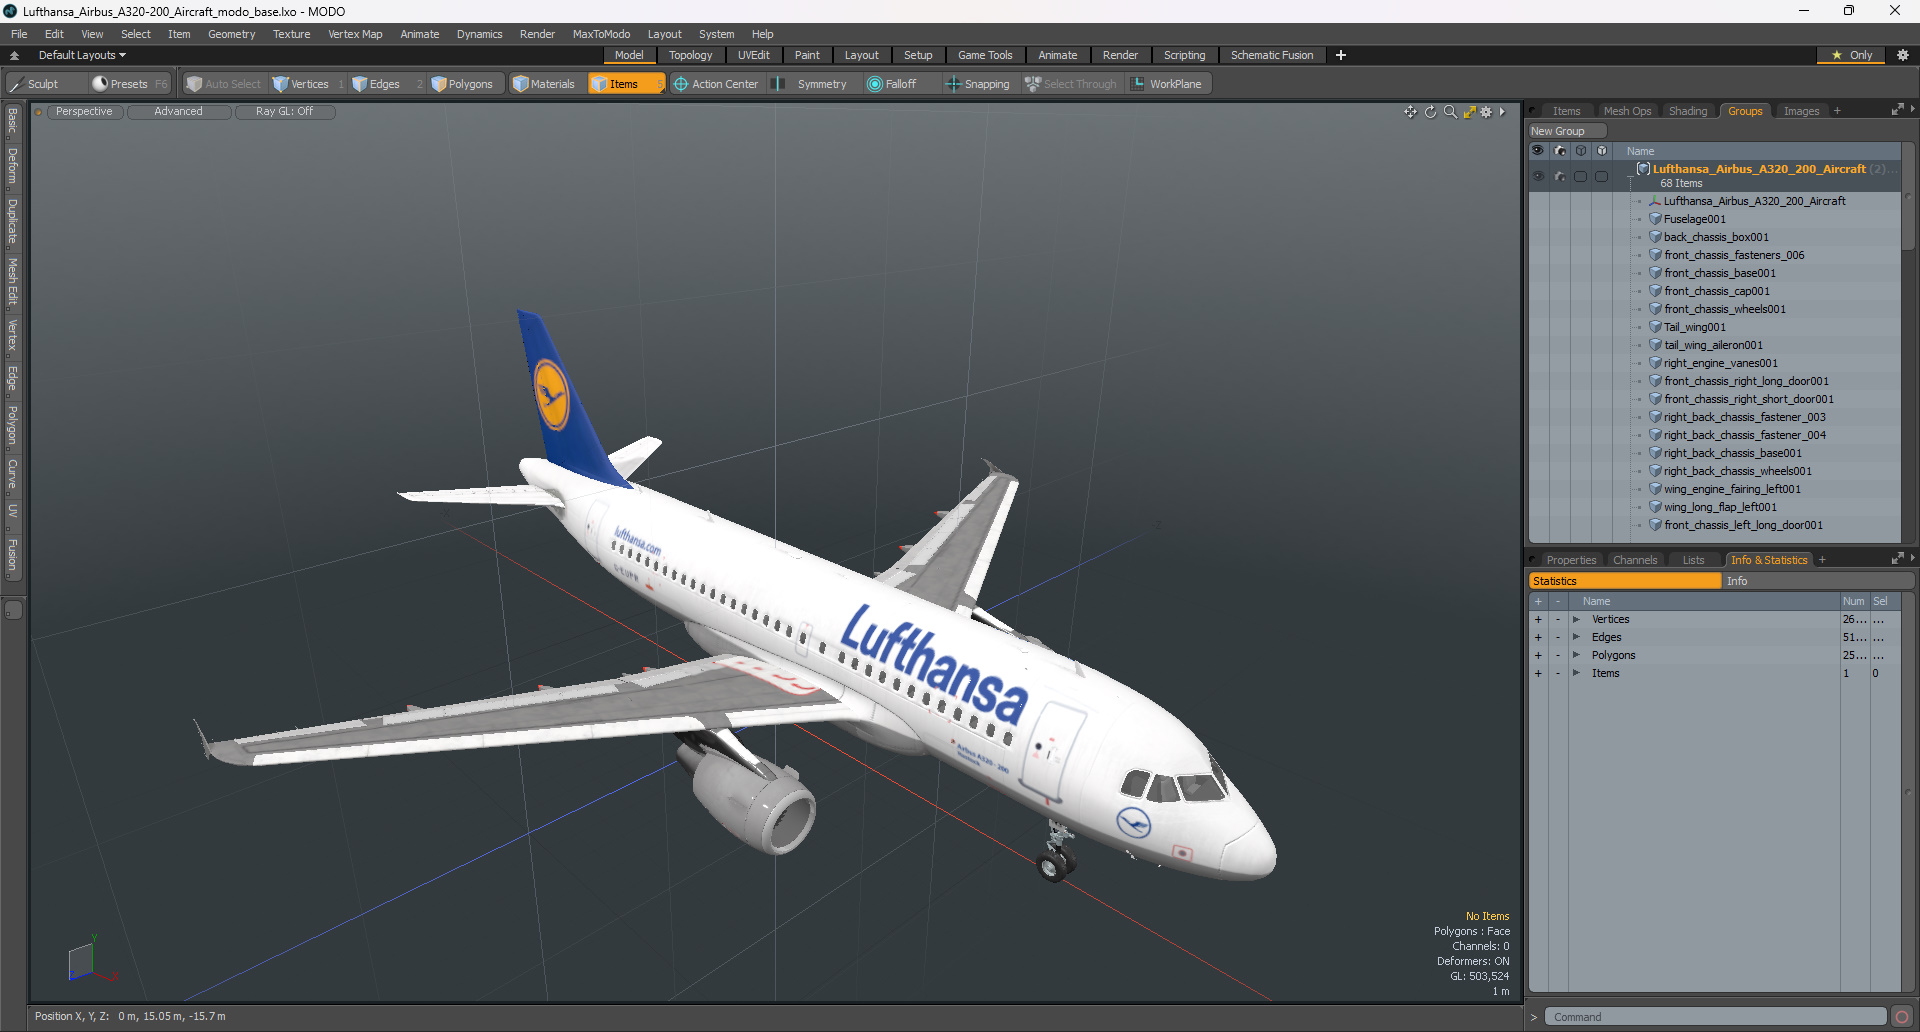Click minus button on Polygons row
Screen dimensions: 1920x1032
point(1557,656)
